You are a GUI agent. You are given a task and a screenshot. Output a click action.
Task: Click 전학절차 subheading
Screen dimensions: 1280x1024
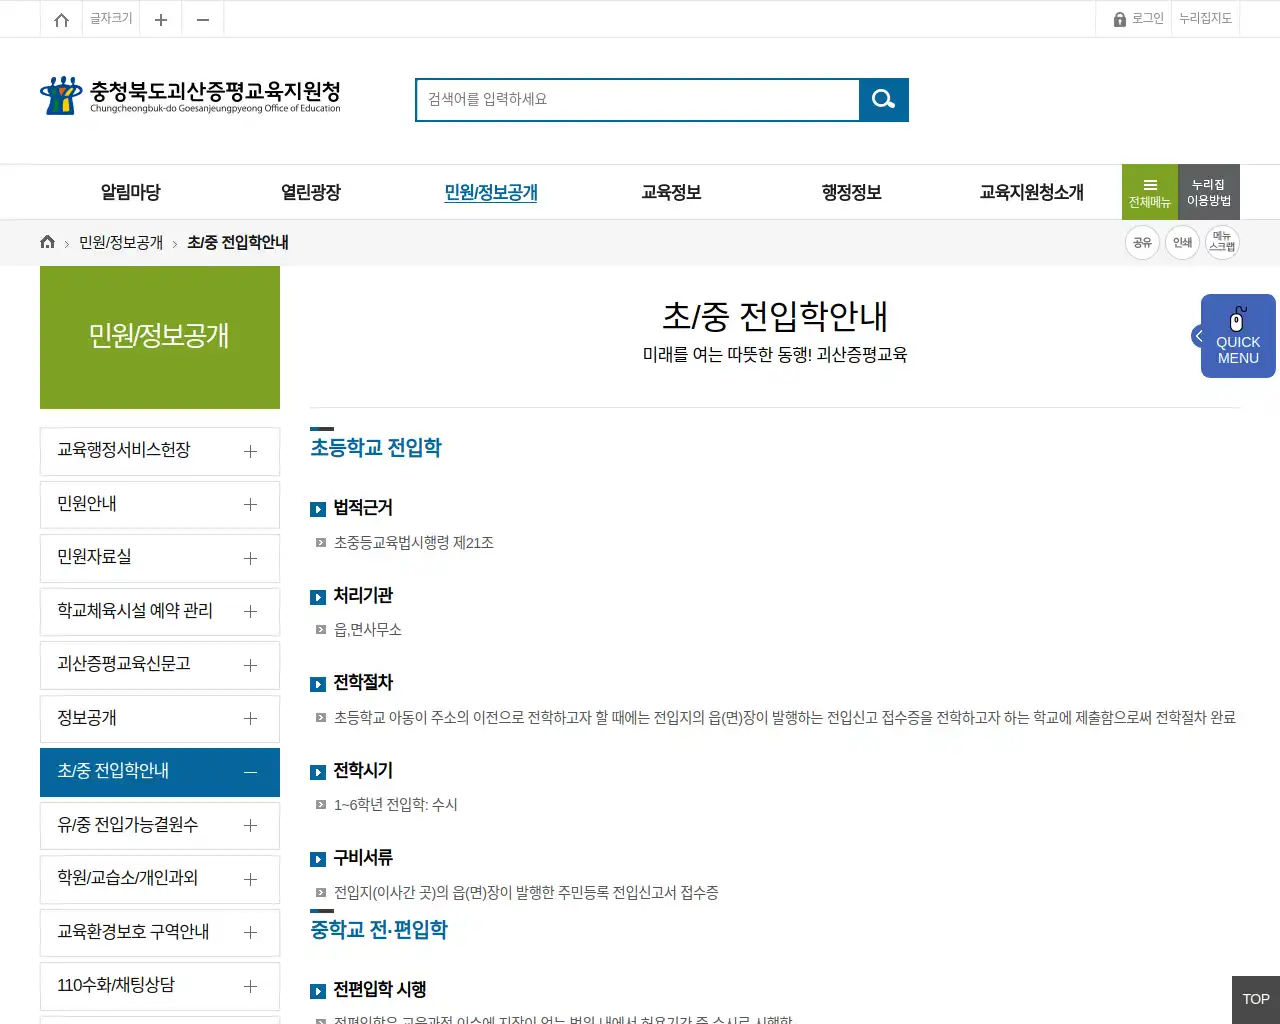(363, 683)
